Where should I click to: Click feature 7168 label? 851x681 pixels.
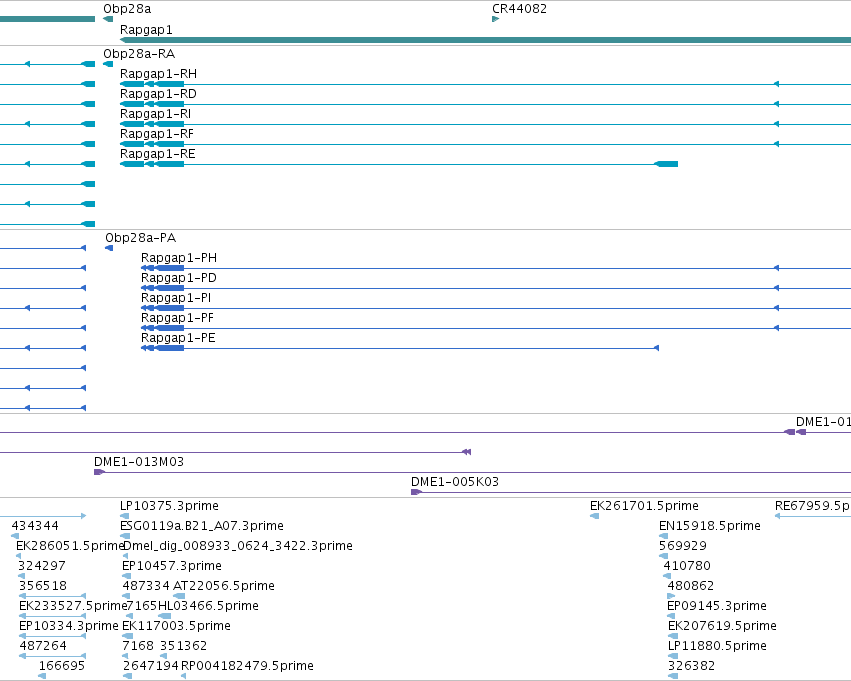138,646
